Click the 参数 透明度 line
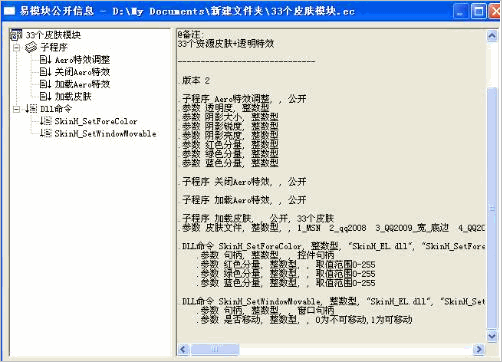502x362 pixels. click(225, 108)
